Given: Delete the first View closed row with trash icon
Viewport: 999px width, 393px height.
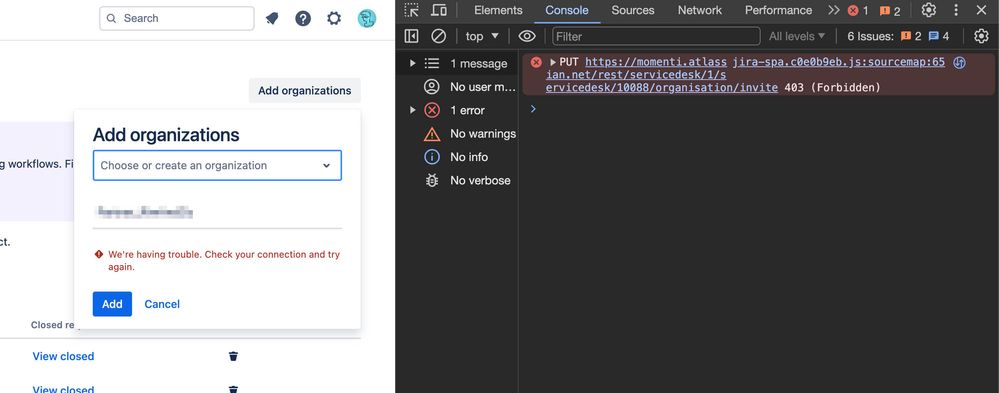Looking at the screenshot, I should click(233, 356).
